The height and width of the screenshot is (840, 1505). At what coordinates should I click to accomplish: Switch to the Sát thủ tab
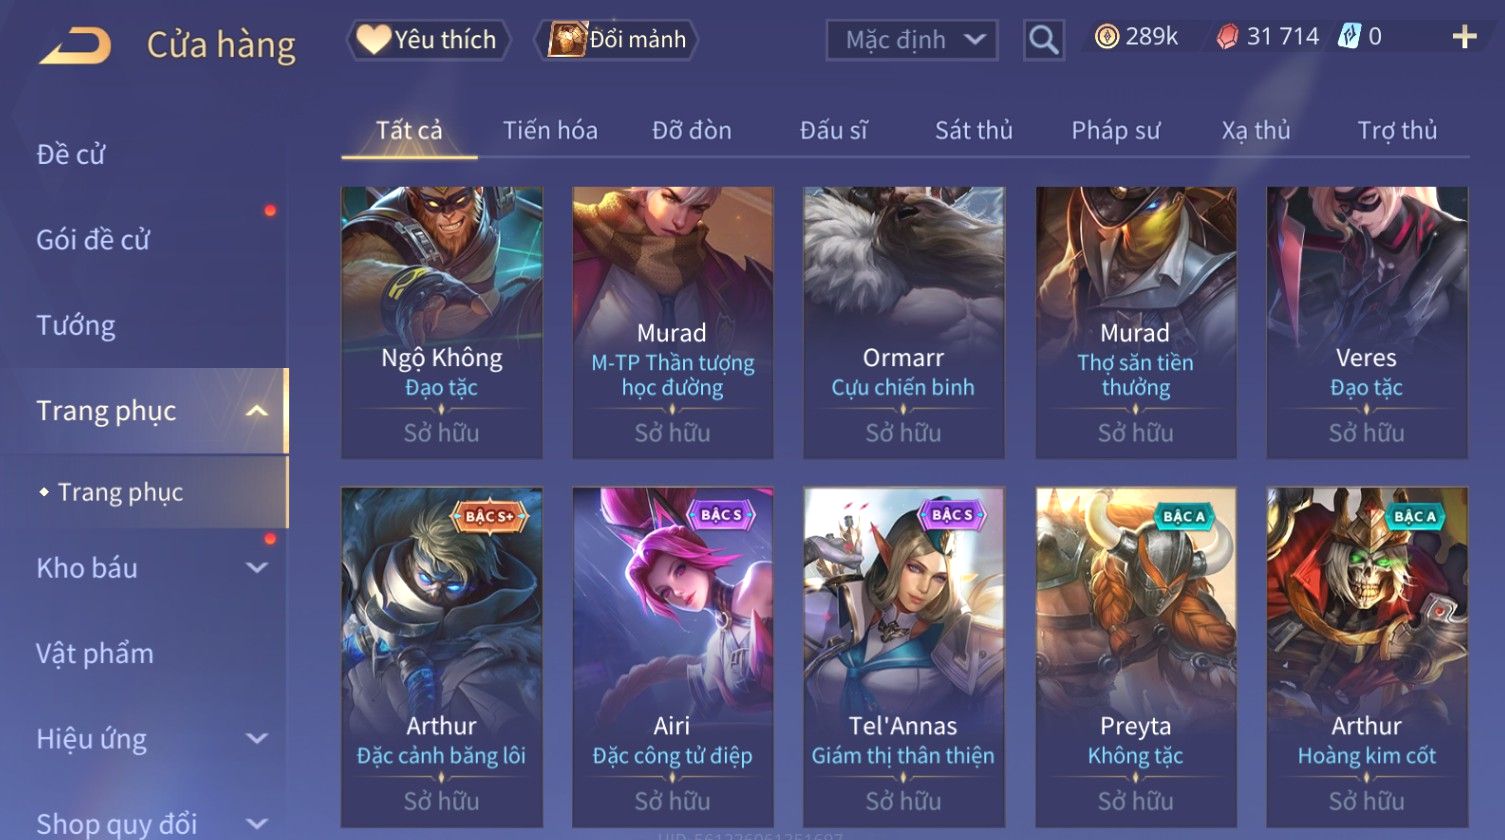pyautogui.click(x=973, y=131)
